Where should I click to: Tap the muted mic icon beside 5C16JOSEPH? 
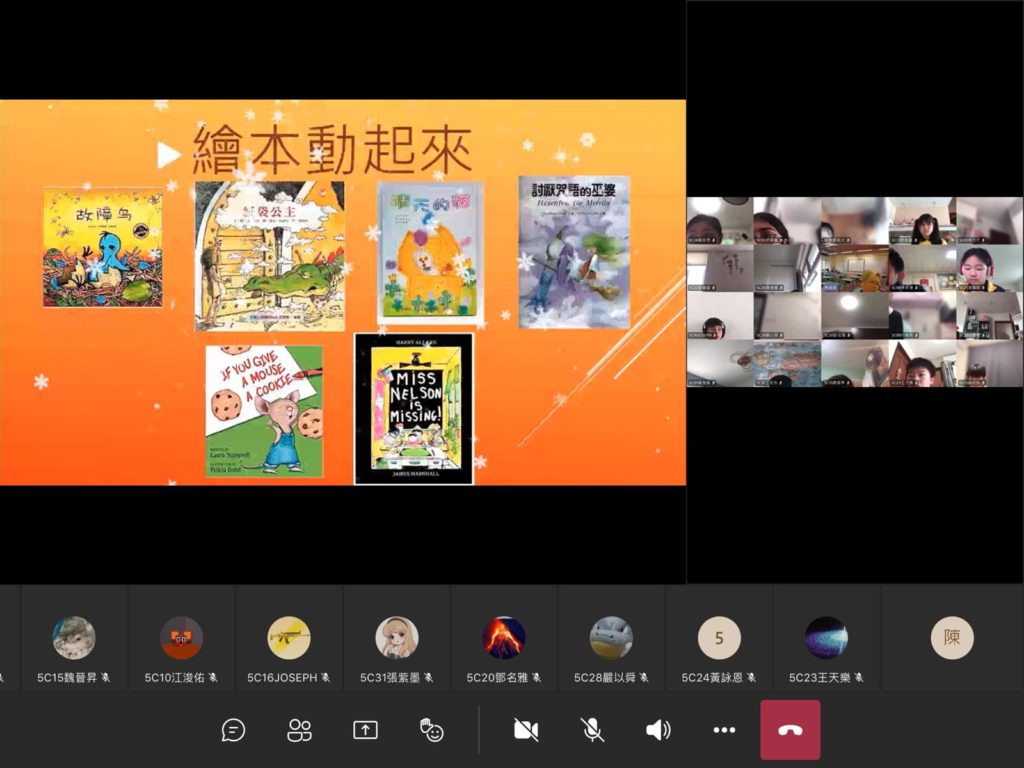pyautogui.click(x=325, y=678)
